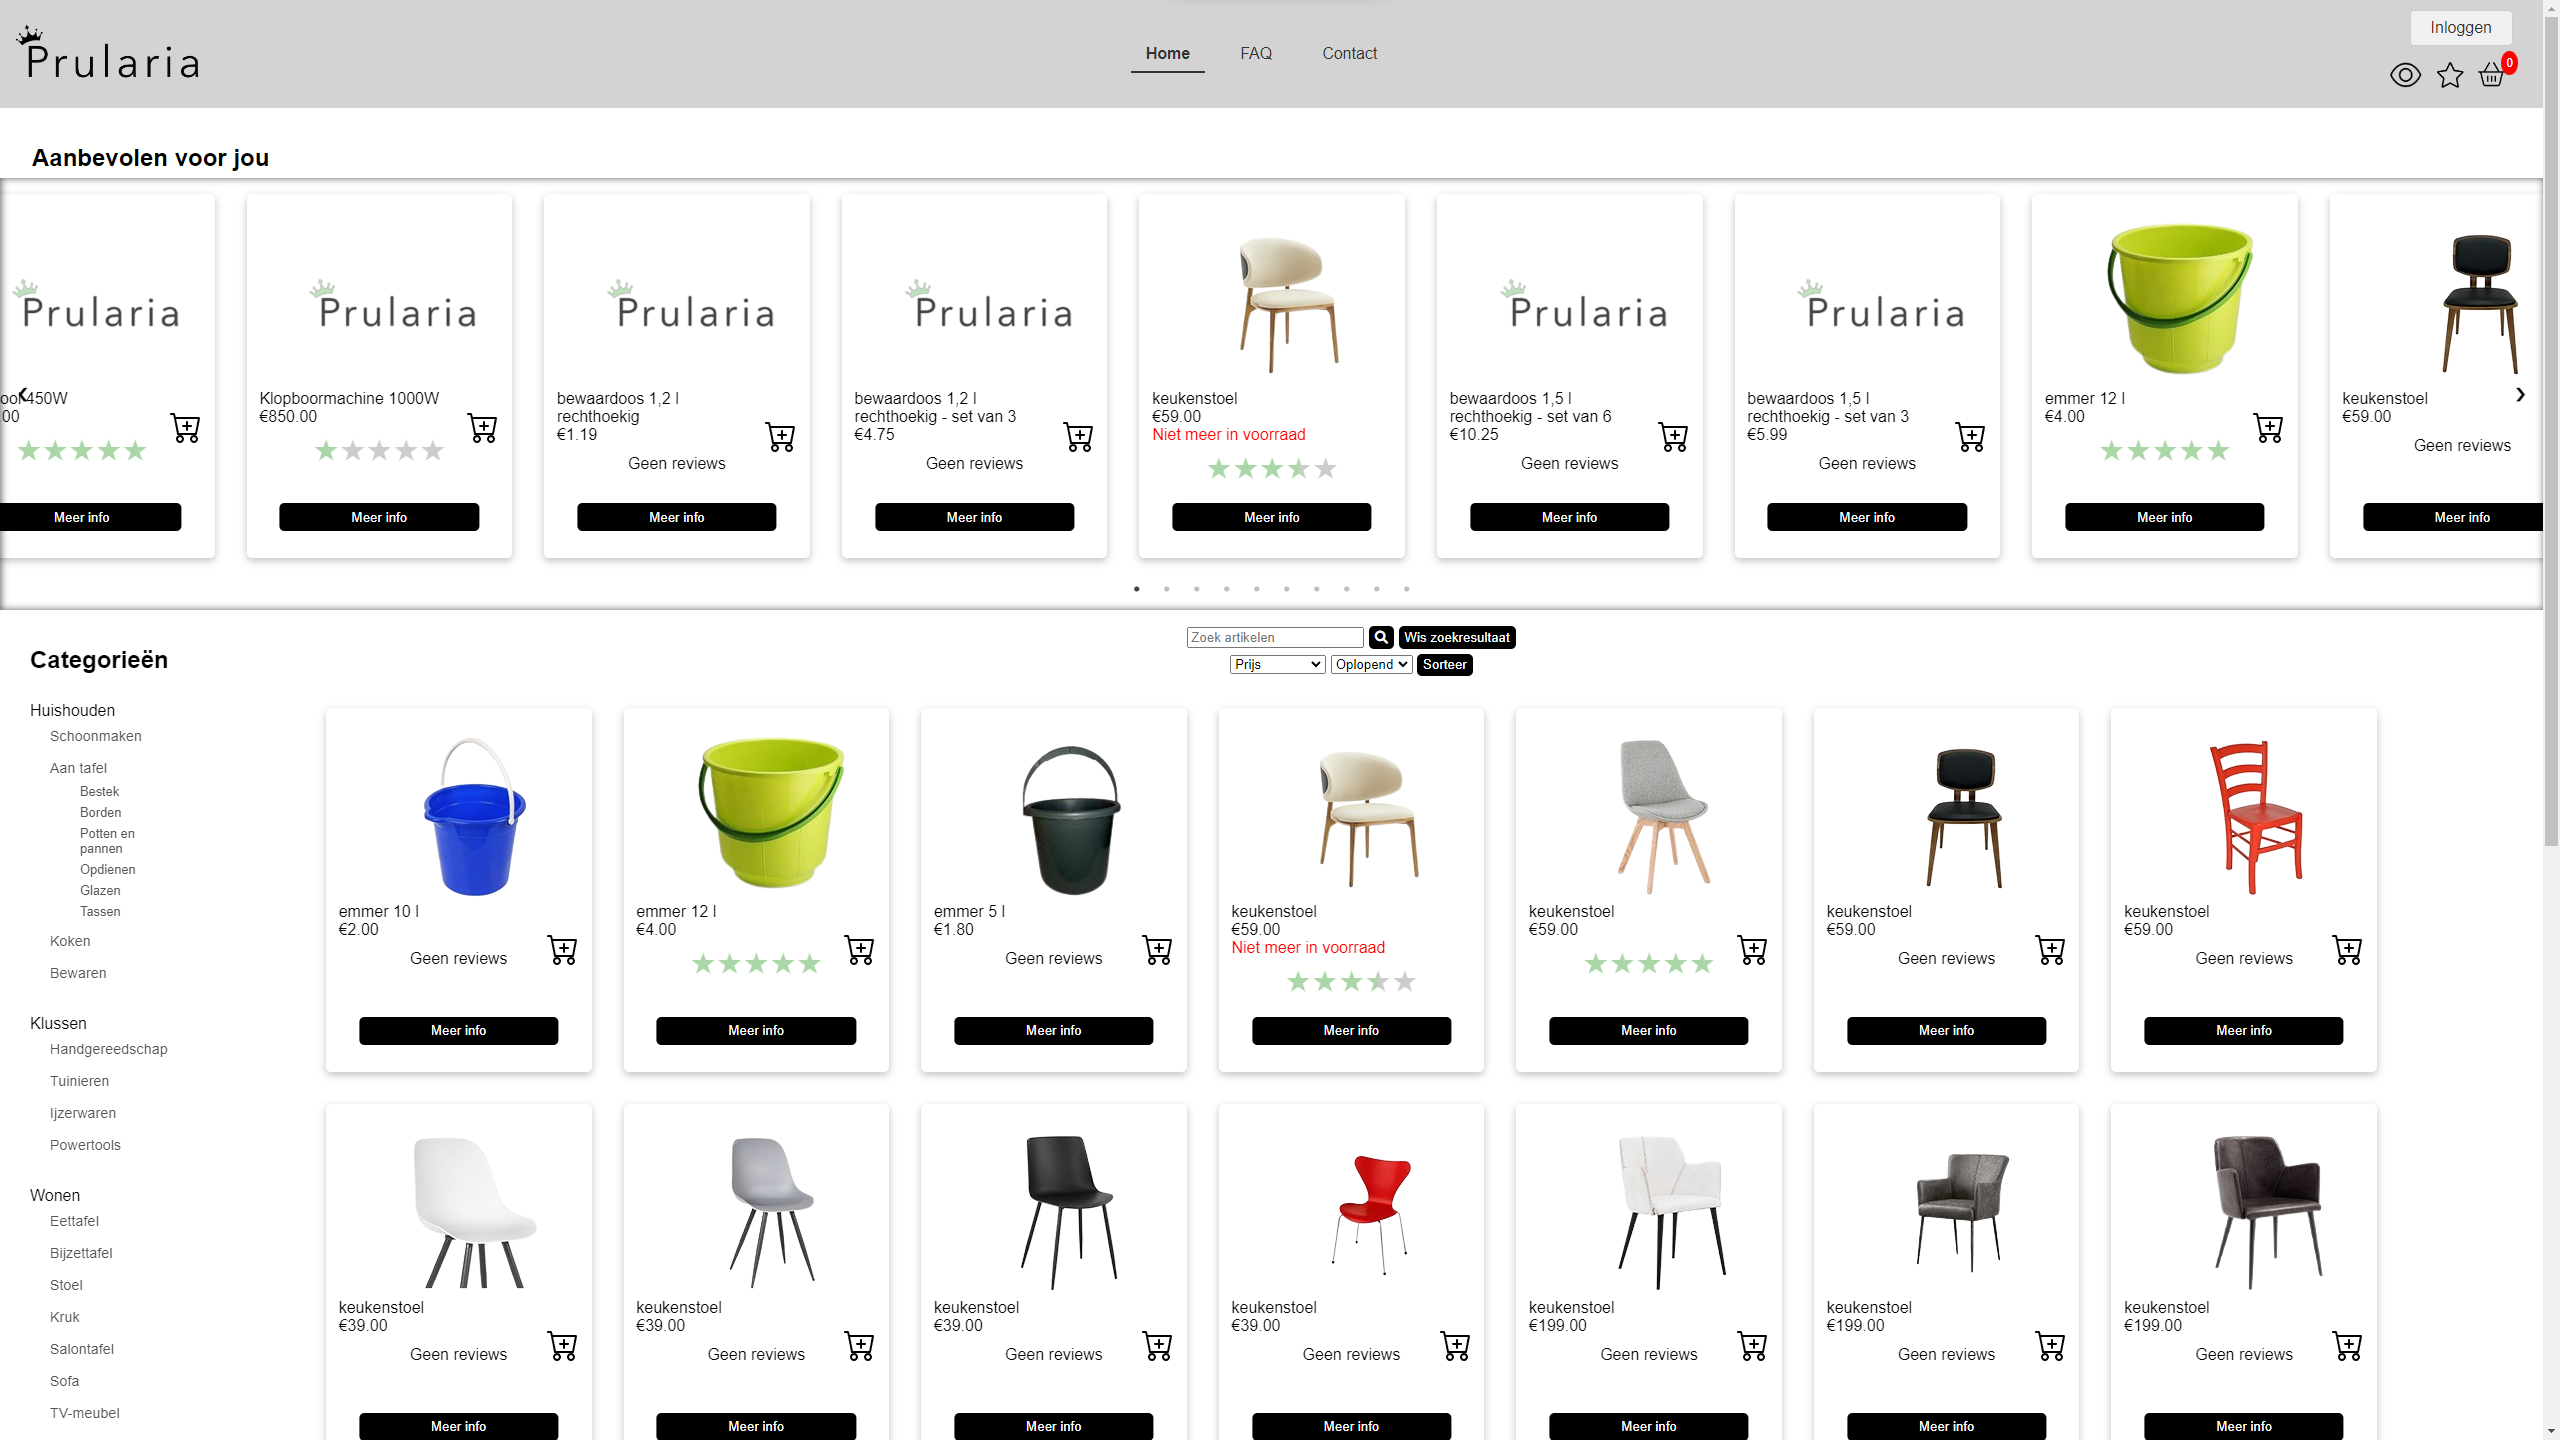Open the Prijs sort field dropdown
Screen dimensions: 2560x1440
[1277, 664]
